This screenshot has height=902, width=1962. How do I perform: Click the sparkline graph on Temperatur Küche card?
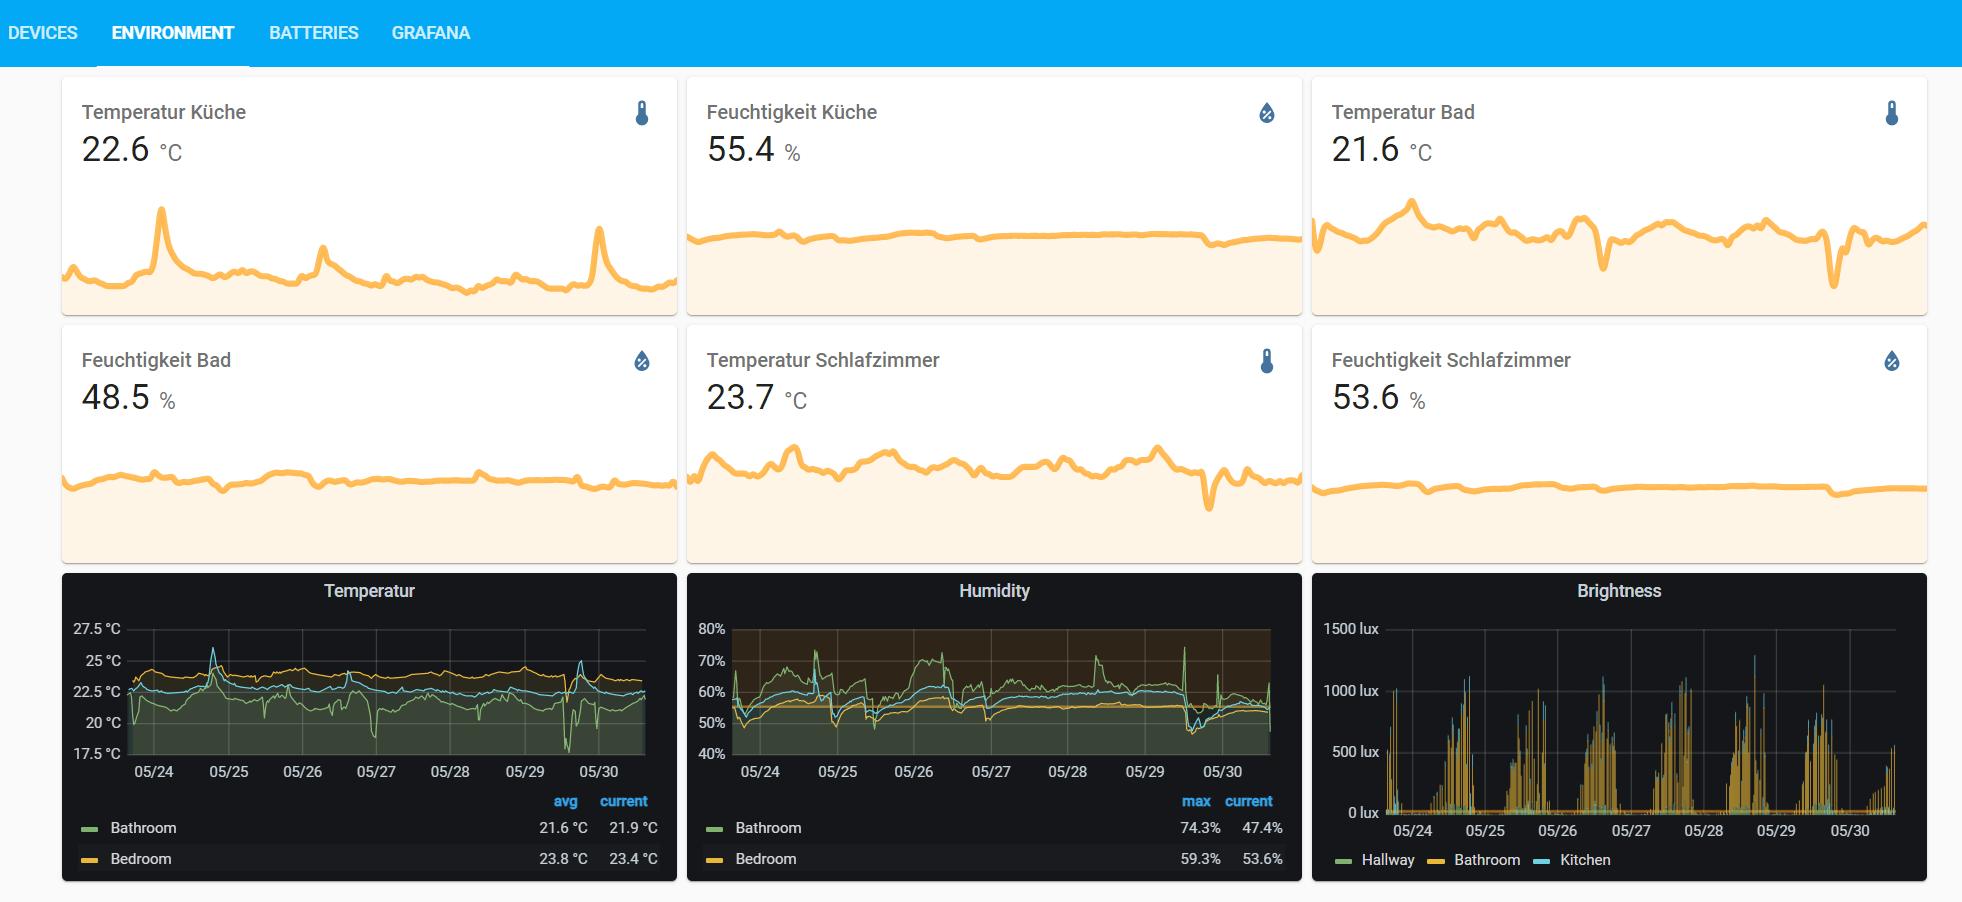[370, 265]
